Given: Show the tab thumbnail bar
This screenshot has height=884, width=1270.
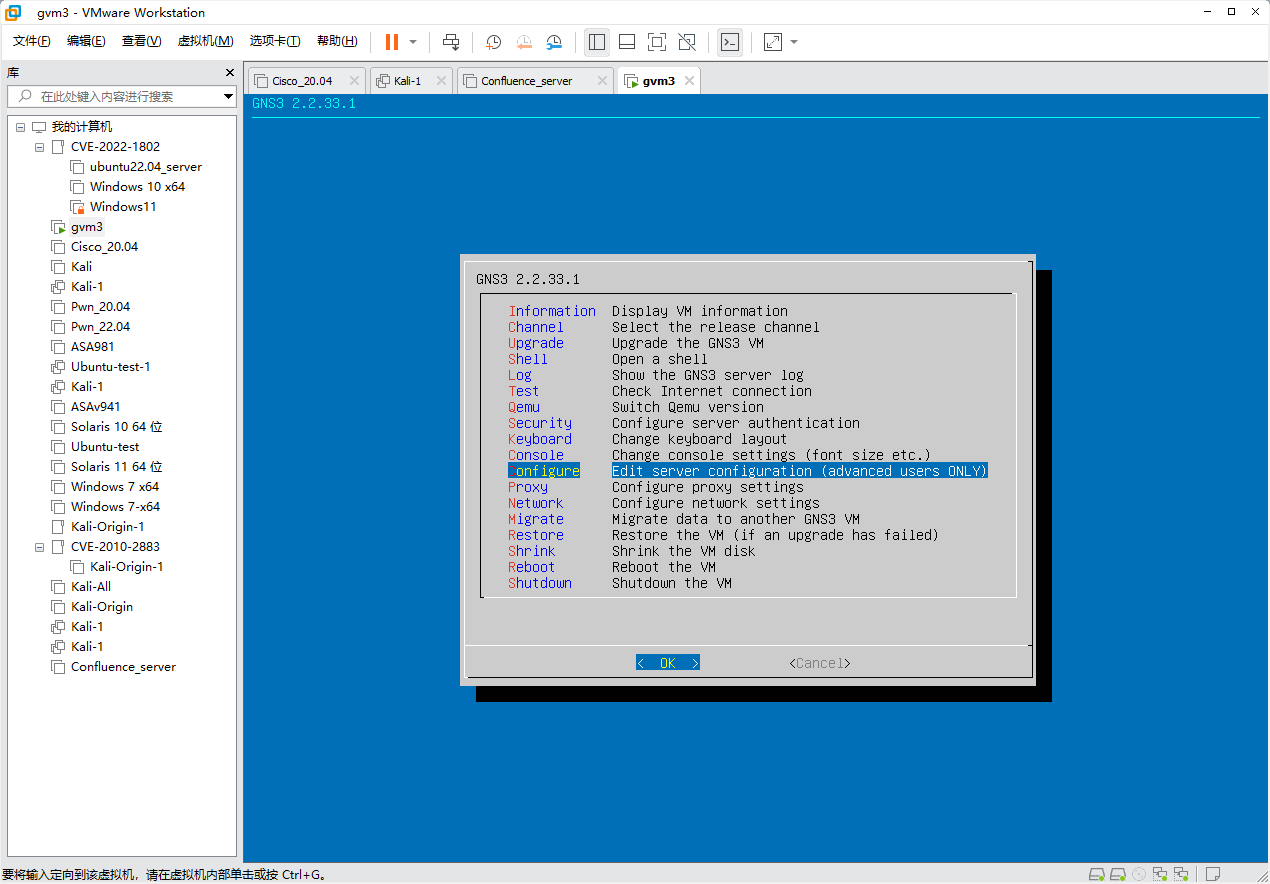Looking at the screenshot, I should tap(626, 42).
